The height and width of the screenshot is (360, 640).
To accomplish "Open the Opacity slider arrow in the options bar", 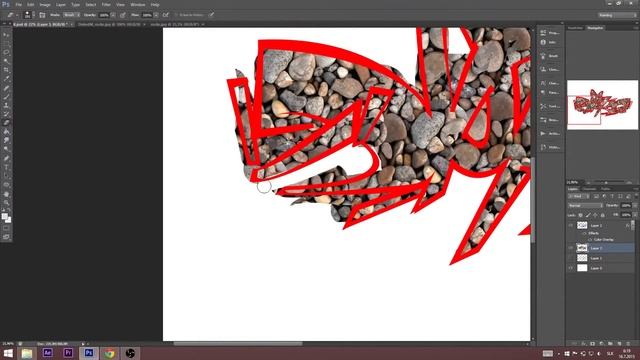I will [113, 15].
